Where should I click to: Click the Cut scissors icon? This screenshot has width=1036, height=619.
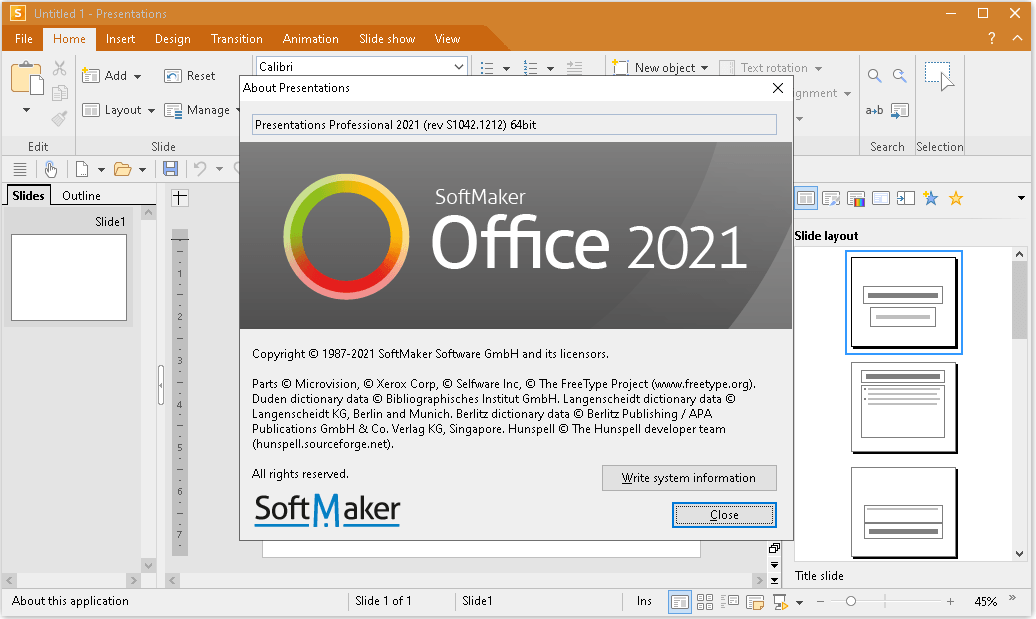tap(59, 69)
